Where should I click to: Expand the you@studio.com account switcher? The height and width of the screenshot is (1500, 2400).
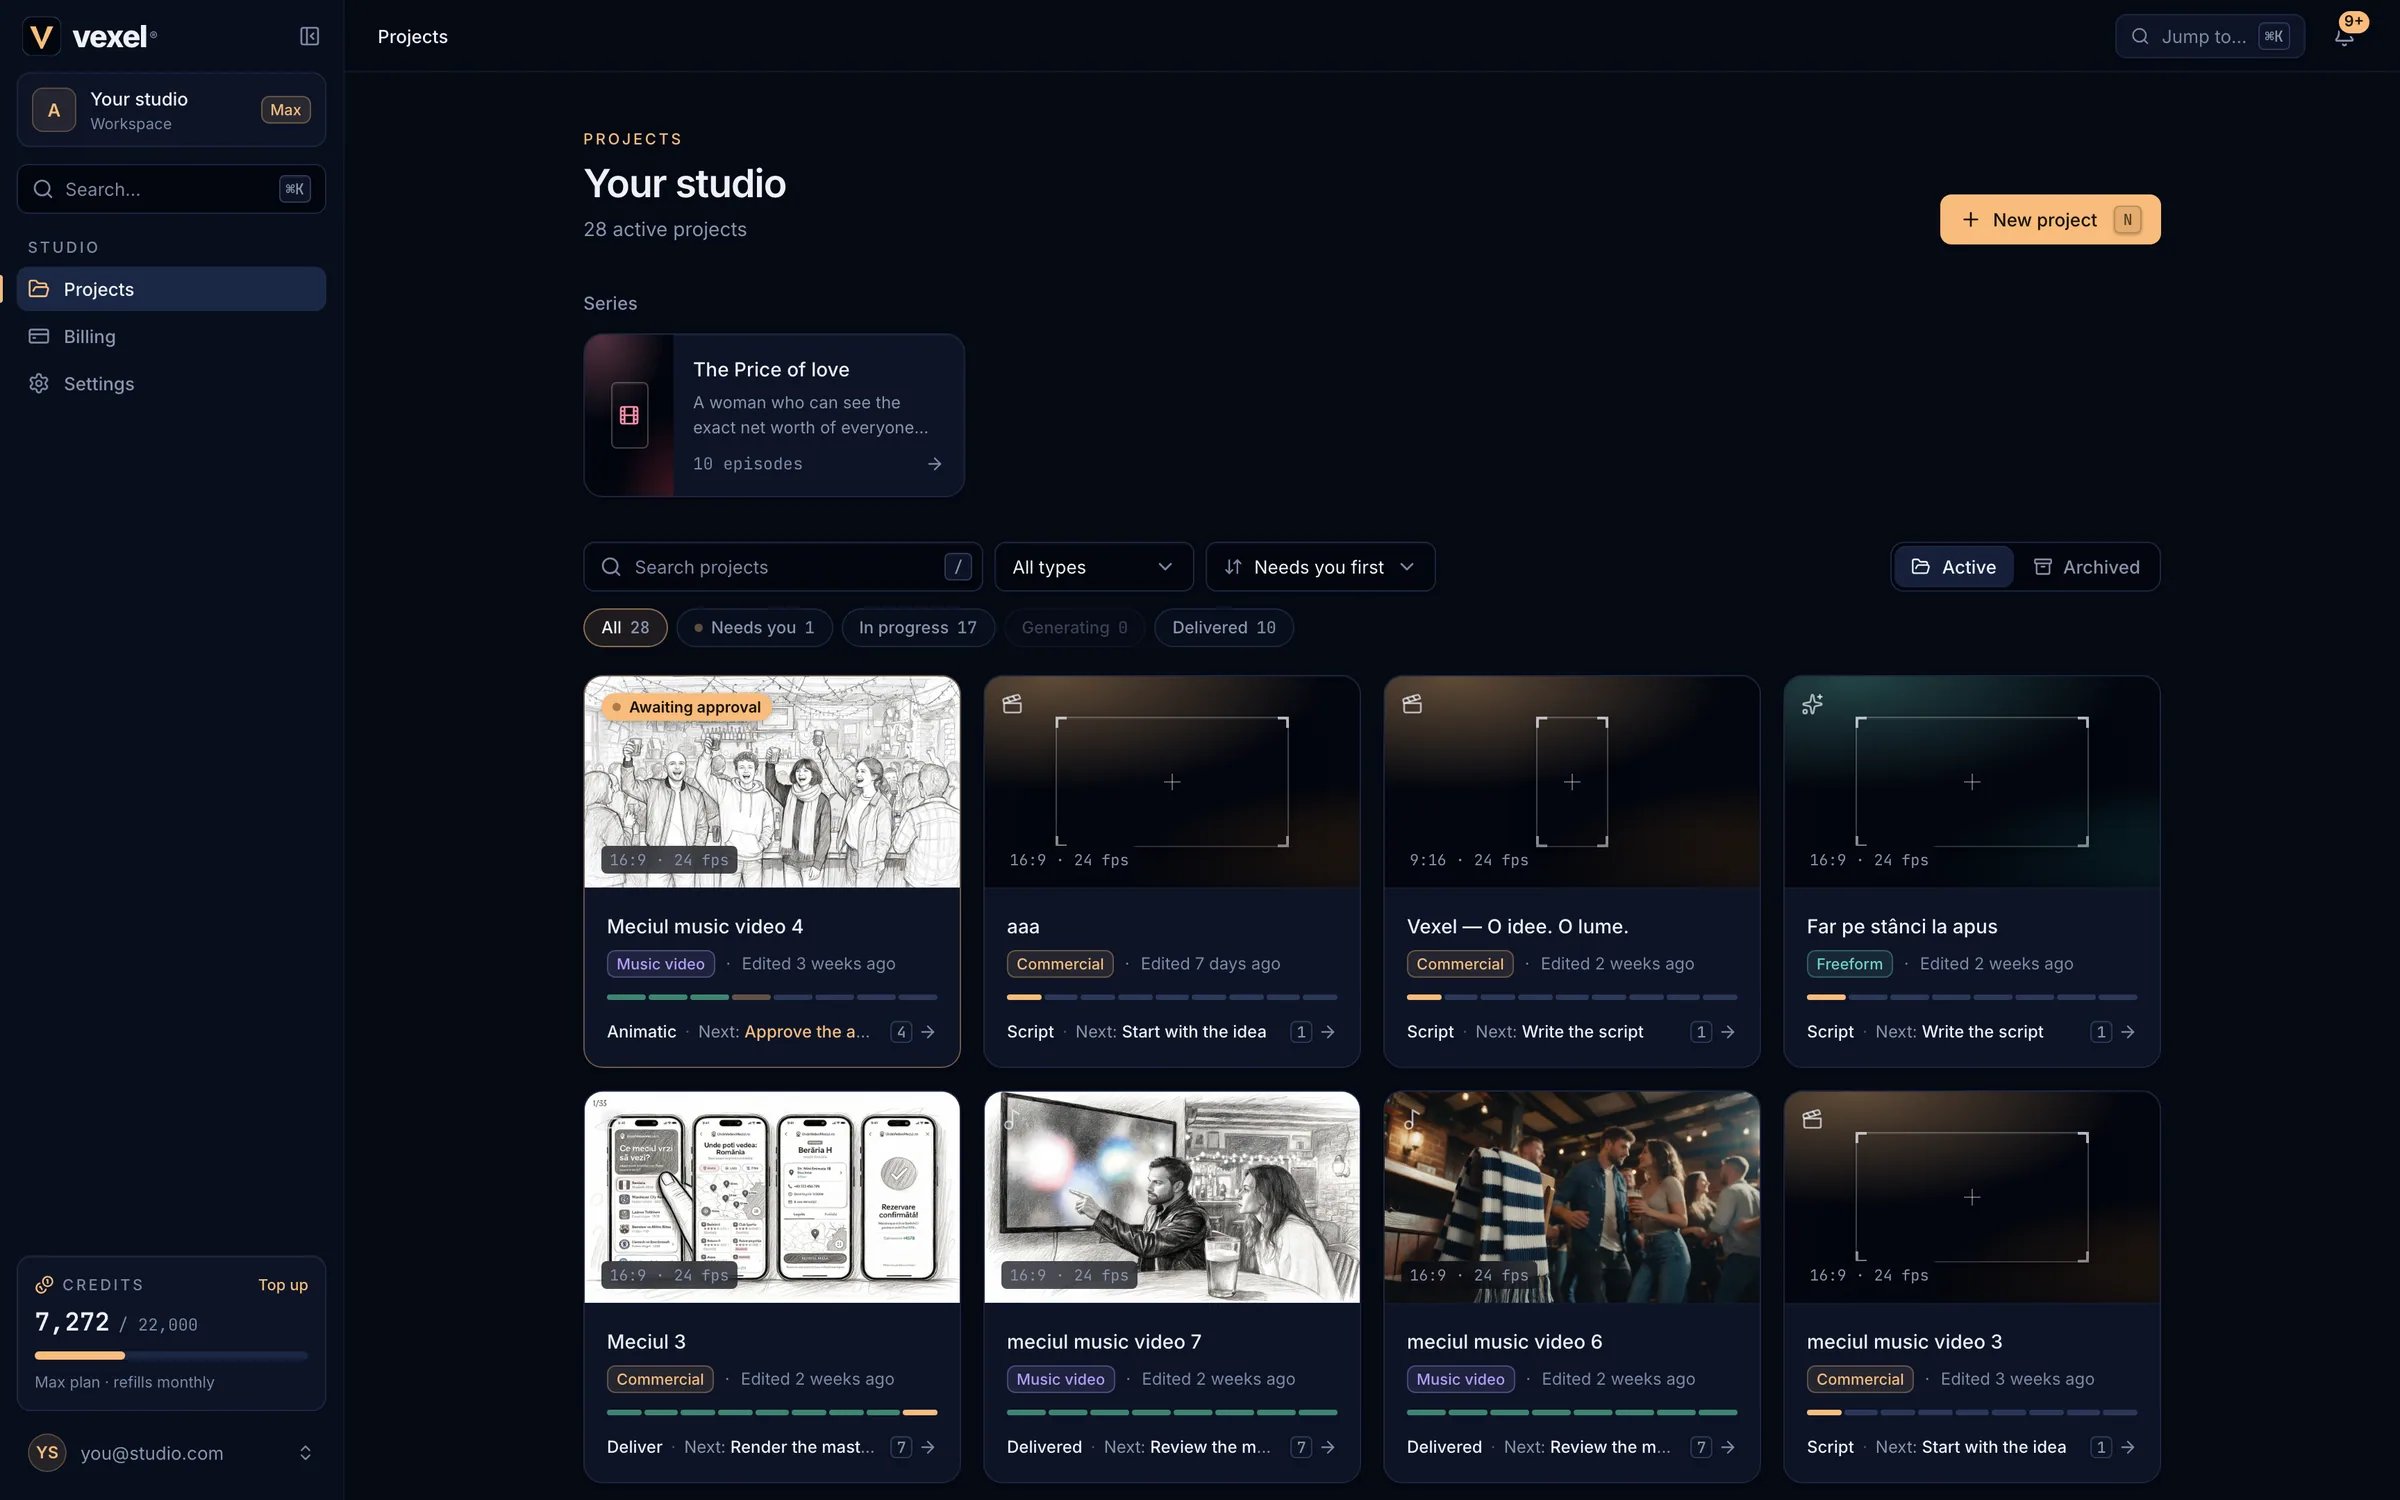[171, 1453]
